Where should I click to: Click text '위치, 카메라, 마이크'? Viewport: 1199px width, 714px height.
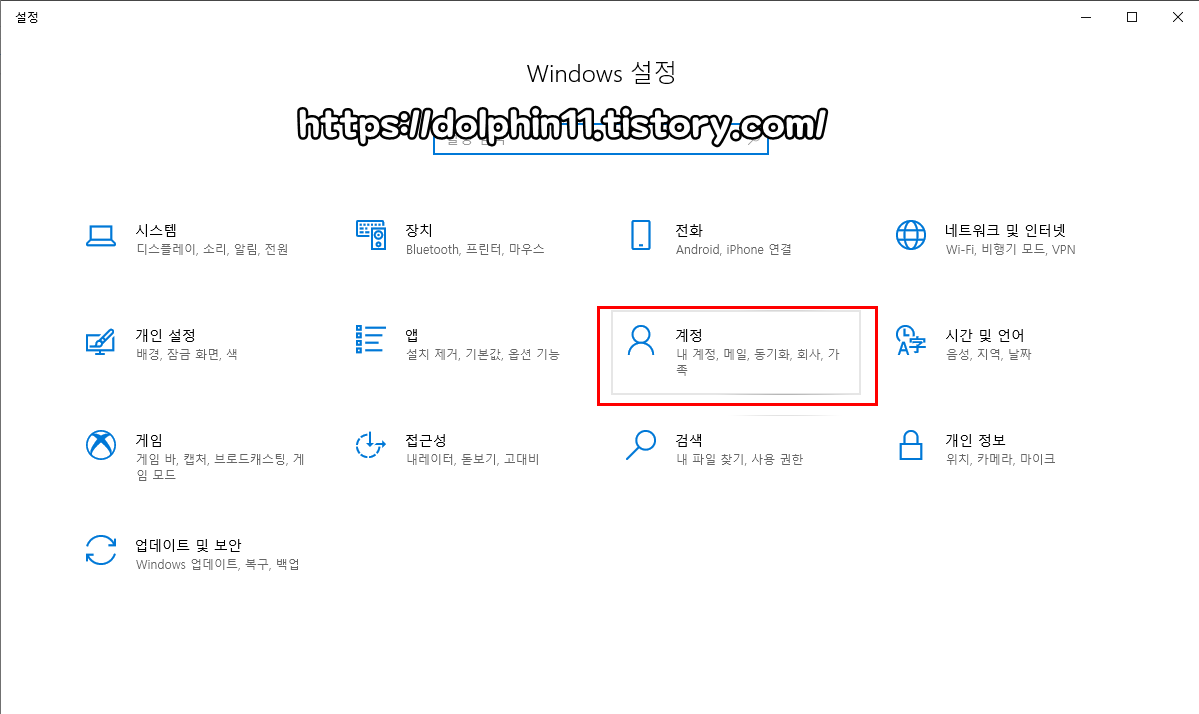point(1000,459)
